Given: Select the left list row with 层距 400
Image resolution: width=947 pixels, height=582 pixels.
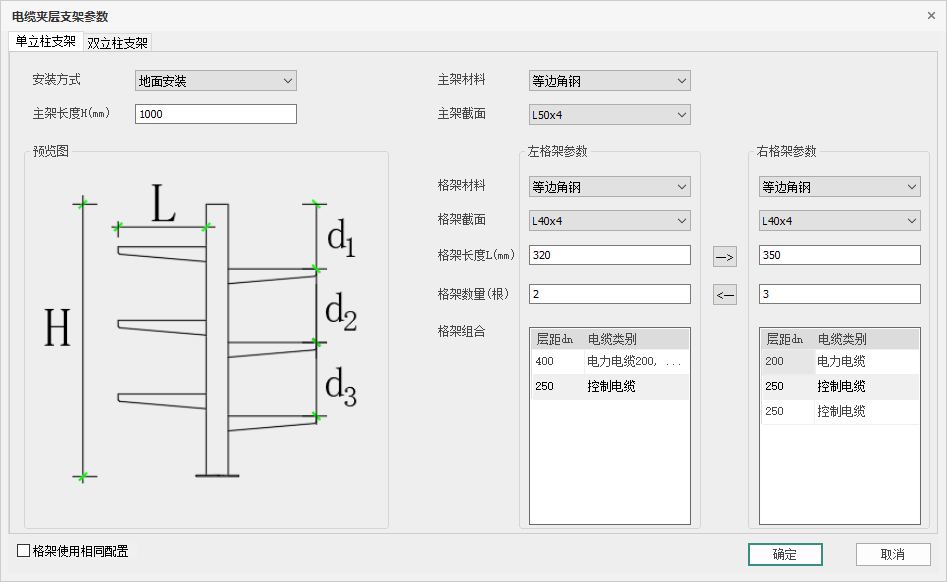Looking at the screenshot, I should (610, 361).
